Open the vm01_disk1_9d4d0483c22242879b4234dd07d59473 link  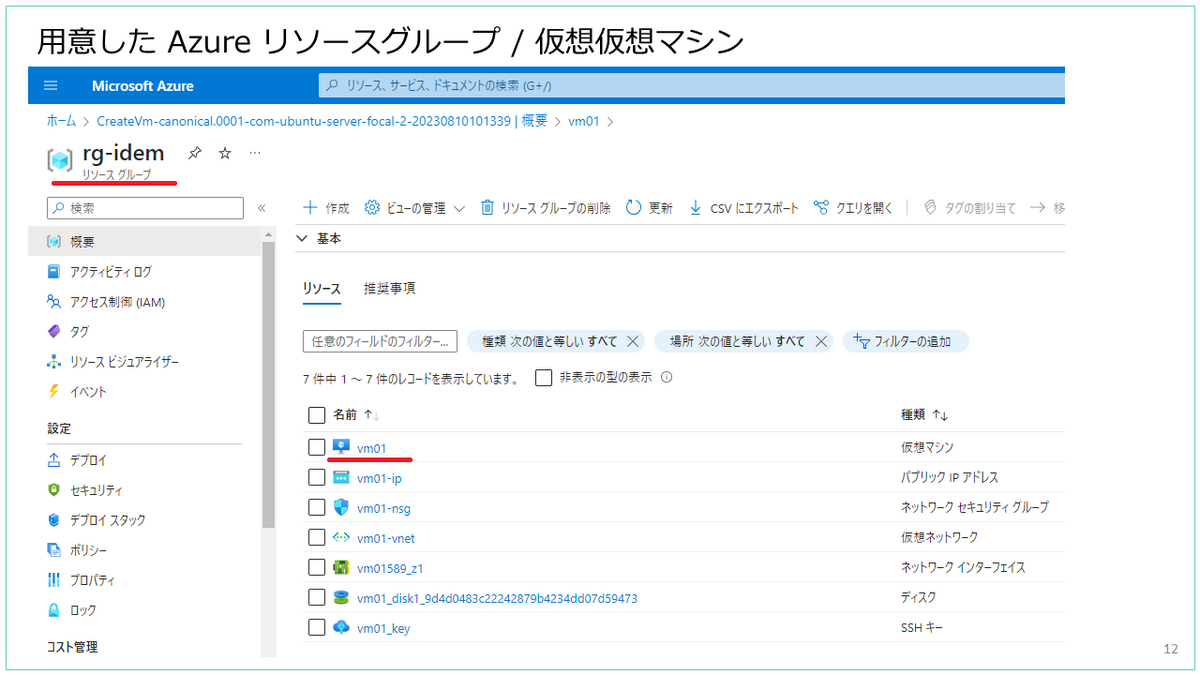pyautogui.click(x=497, y=599)
